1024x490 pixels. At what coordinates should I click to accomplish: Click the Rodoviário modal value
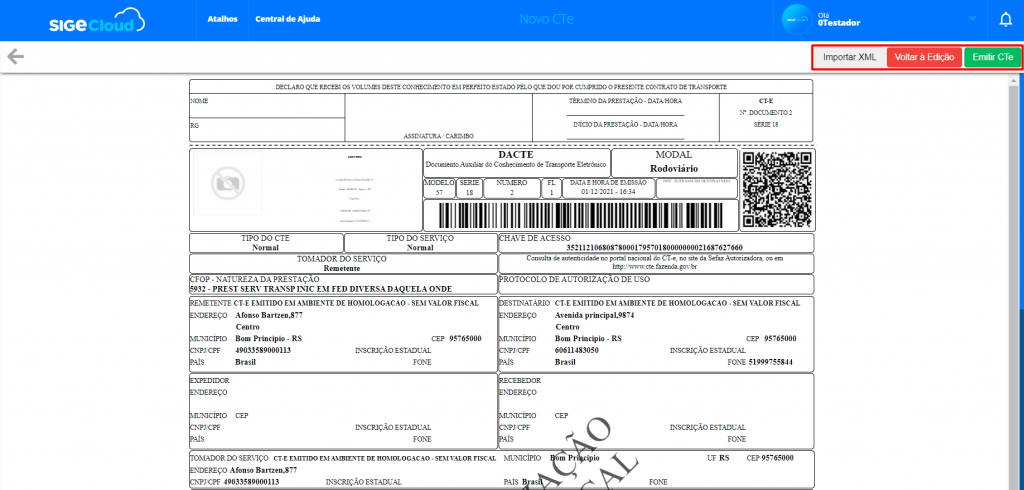(x=673, y=167)
